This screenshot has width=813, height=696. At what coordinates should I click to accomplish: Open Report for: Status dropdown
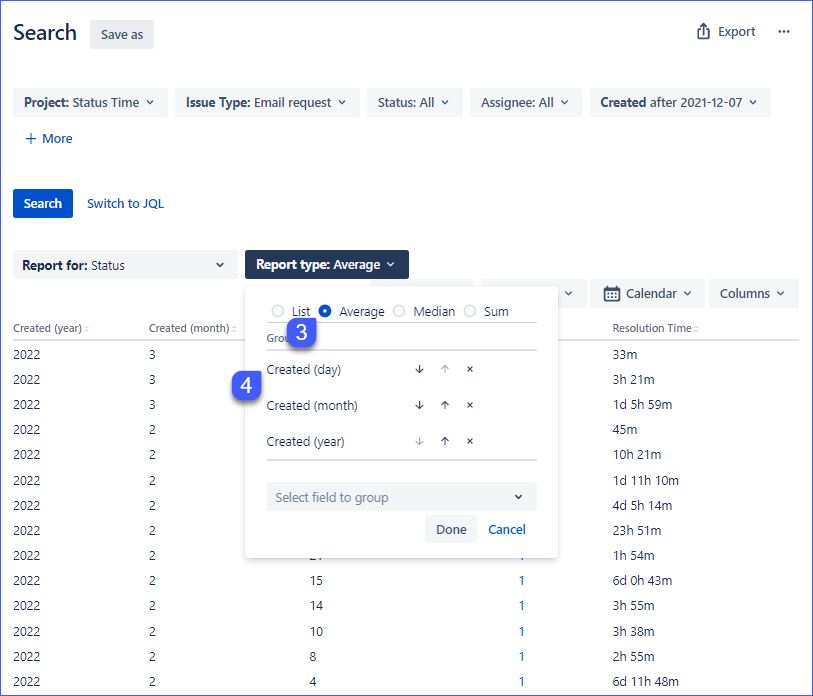click(125, 265)
